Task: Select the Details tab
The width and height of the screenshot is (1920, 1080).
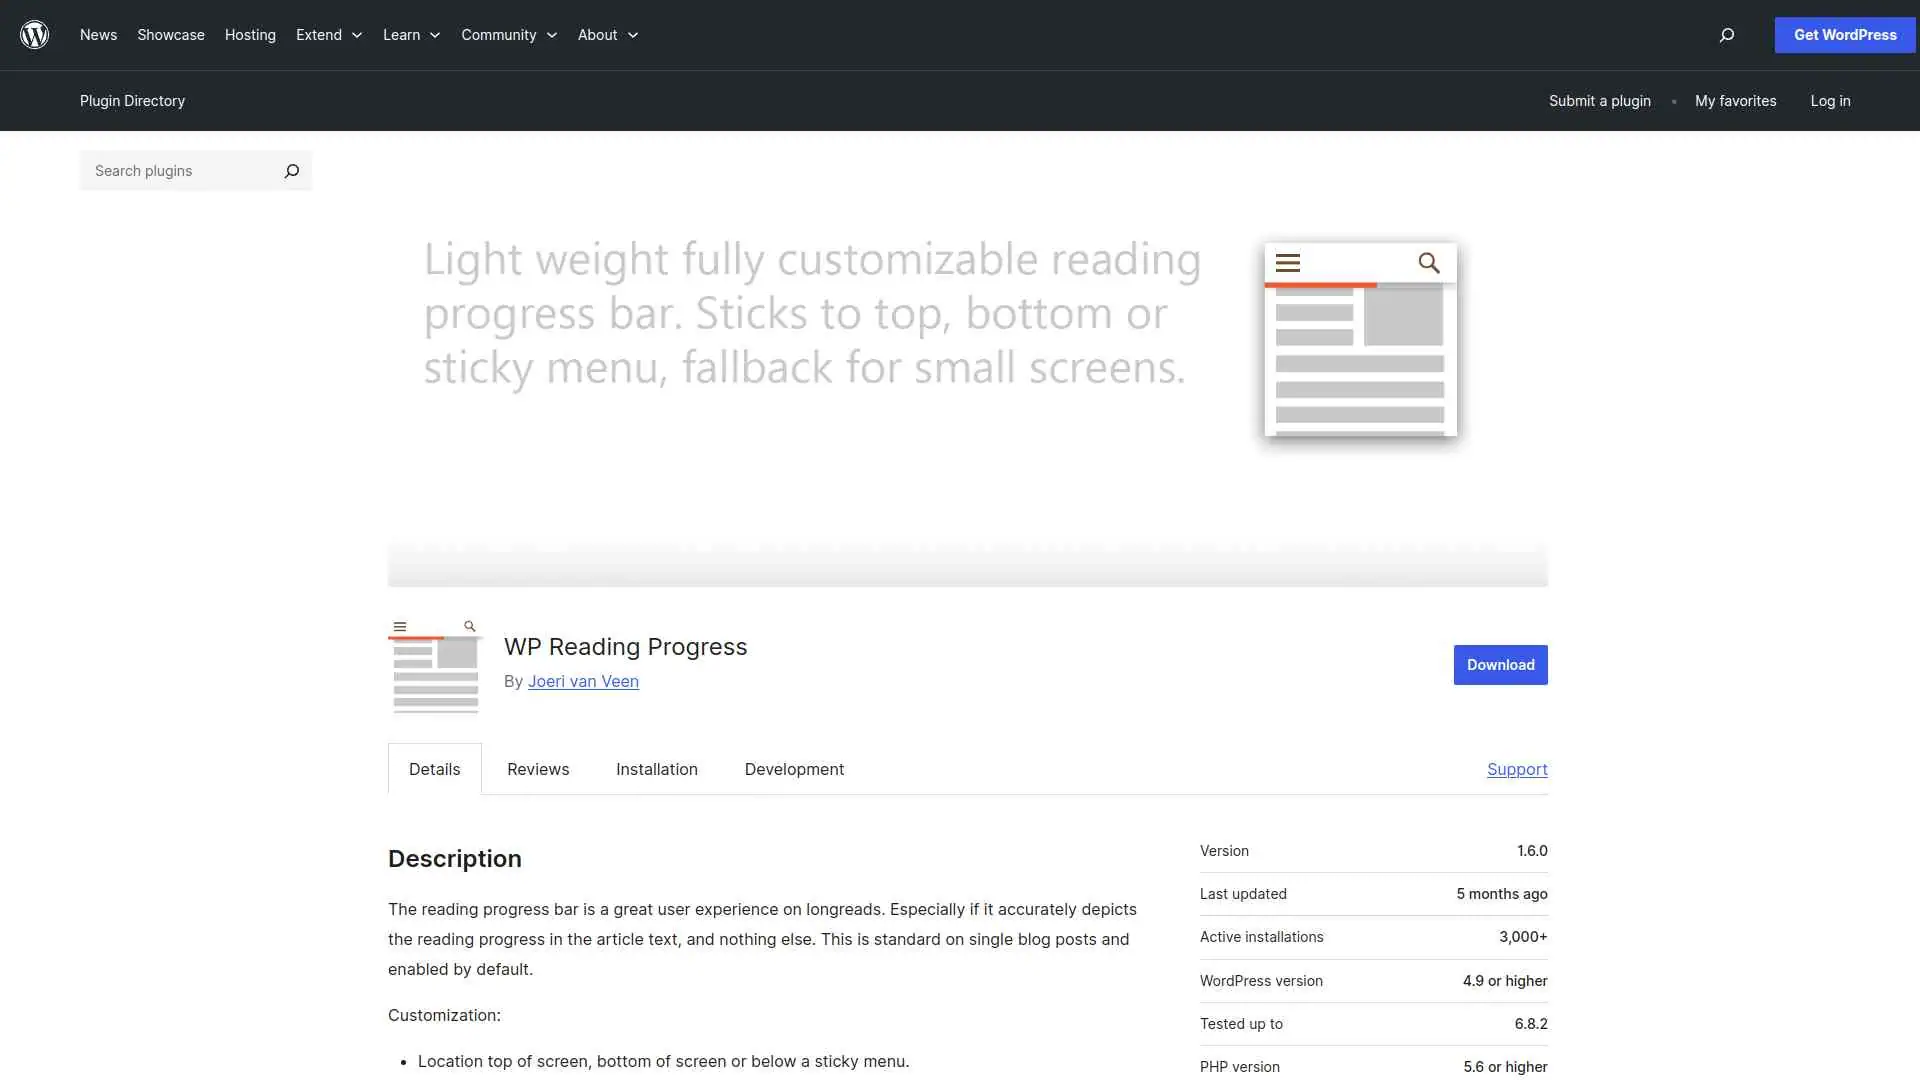Action: point(433,769)
